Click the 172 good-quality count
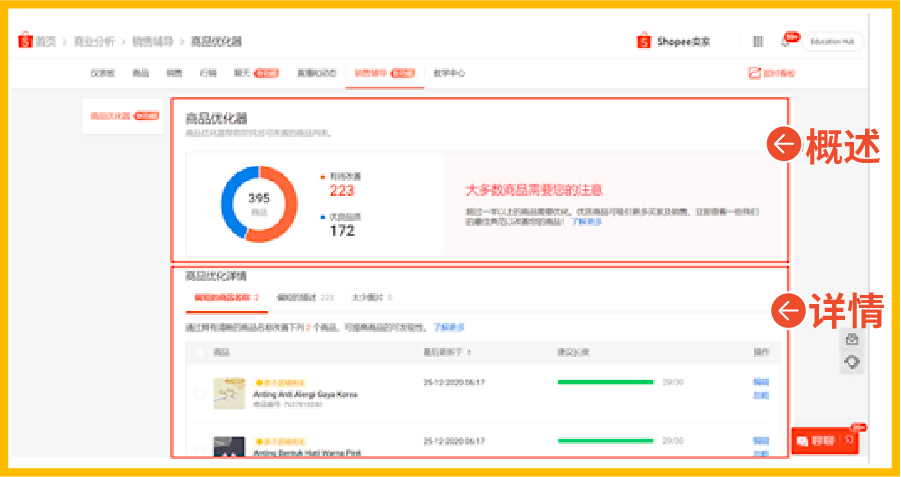The height and width of the screenshot is (477, 901). coord(342,230)
